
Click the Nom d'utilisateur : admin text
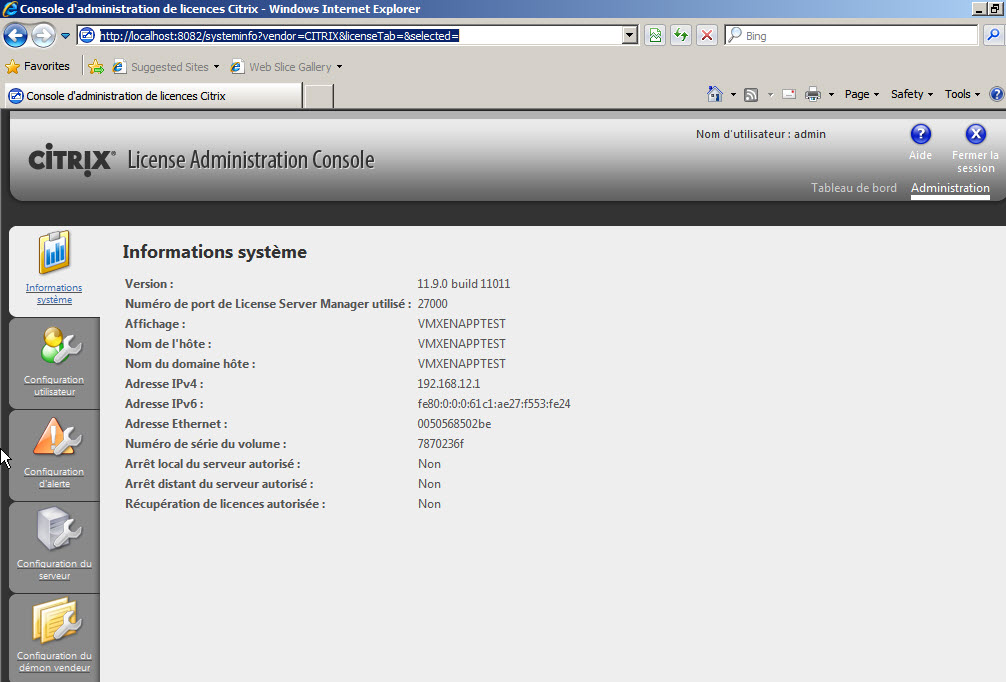coord(760,134)
